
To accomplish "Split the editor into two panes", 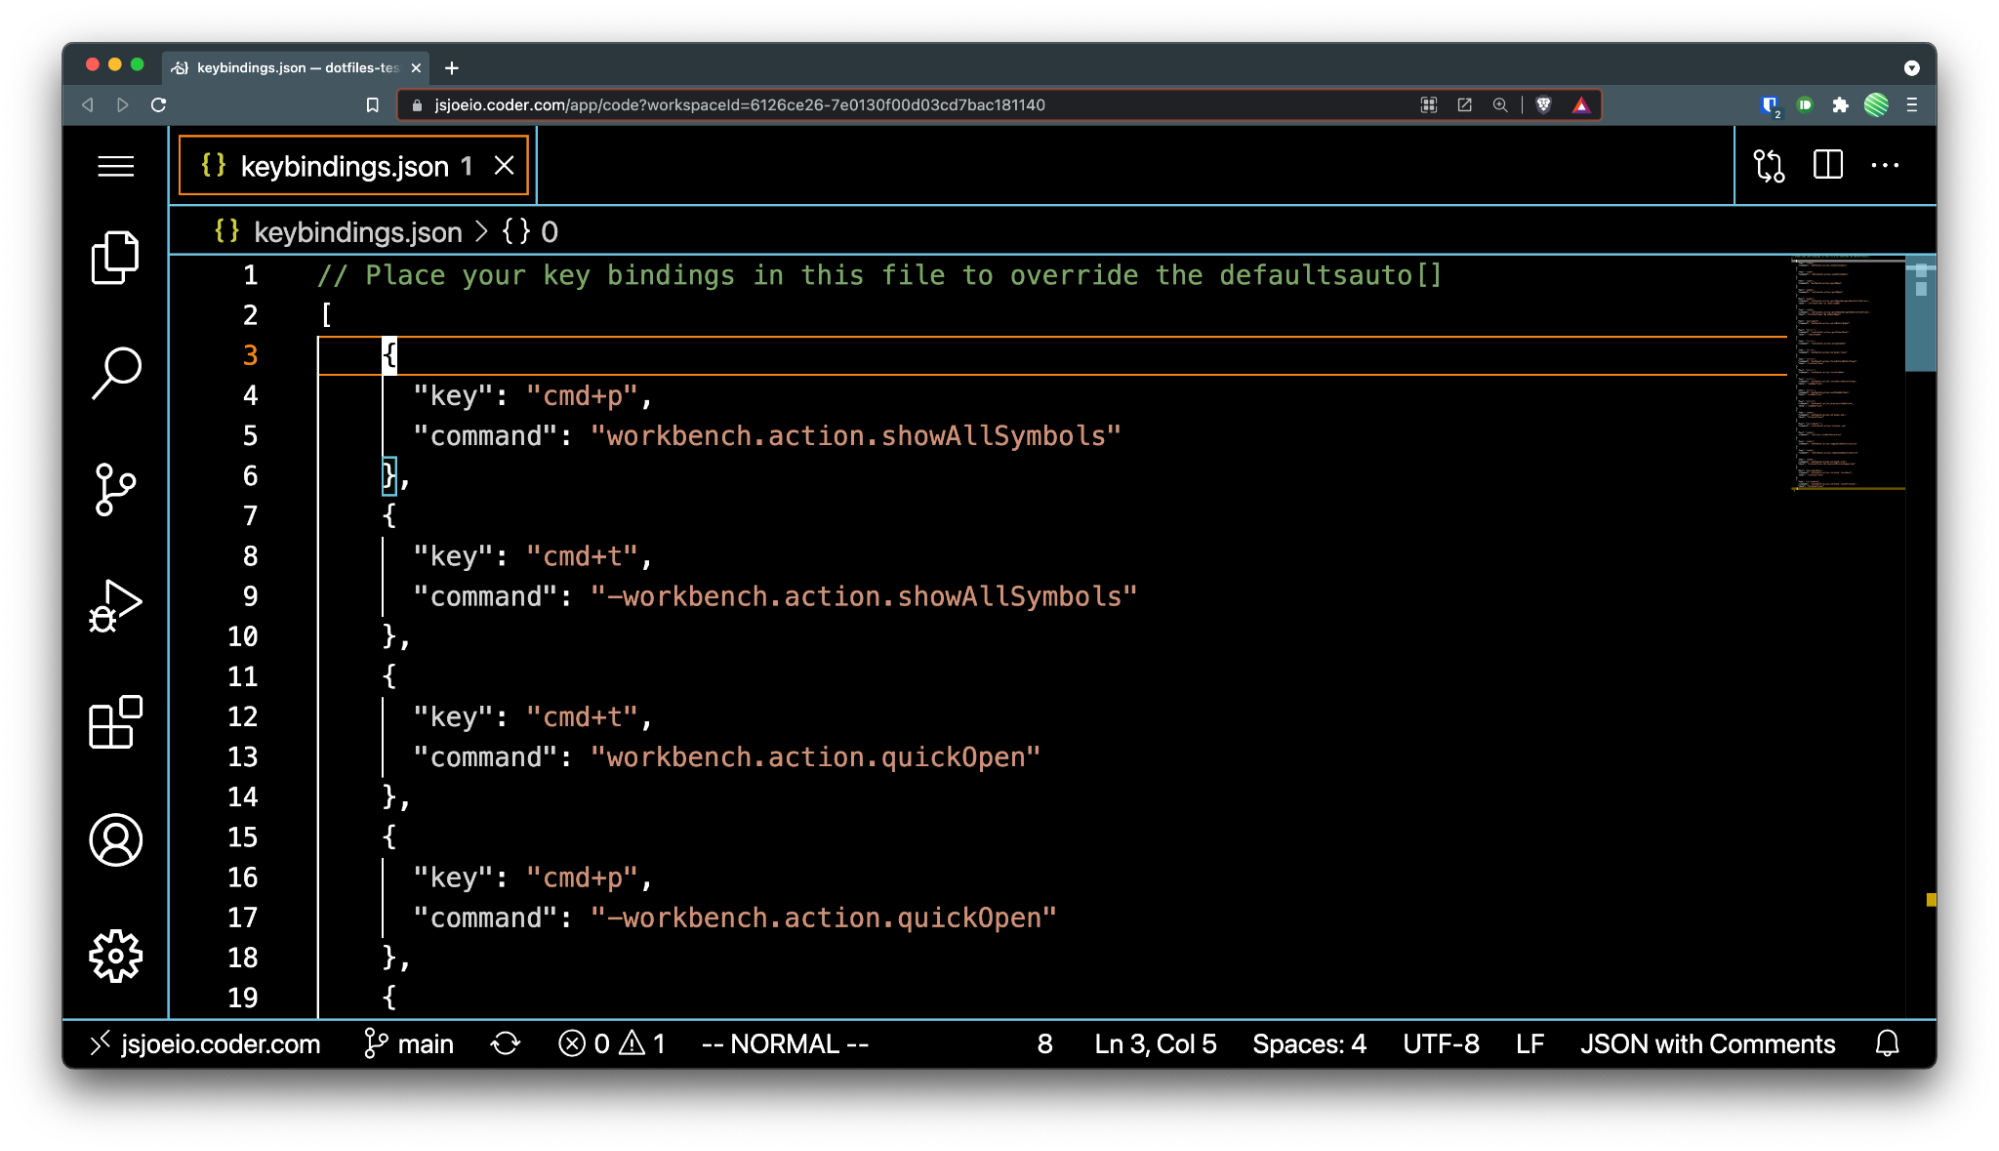I will [1826, 165].
